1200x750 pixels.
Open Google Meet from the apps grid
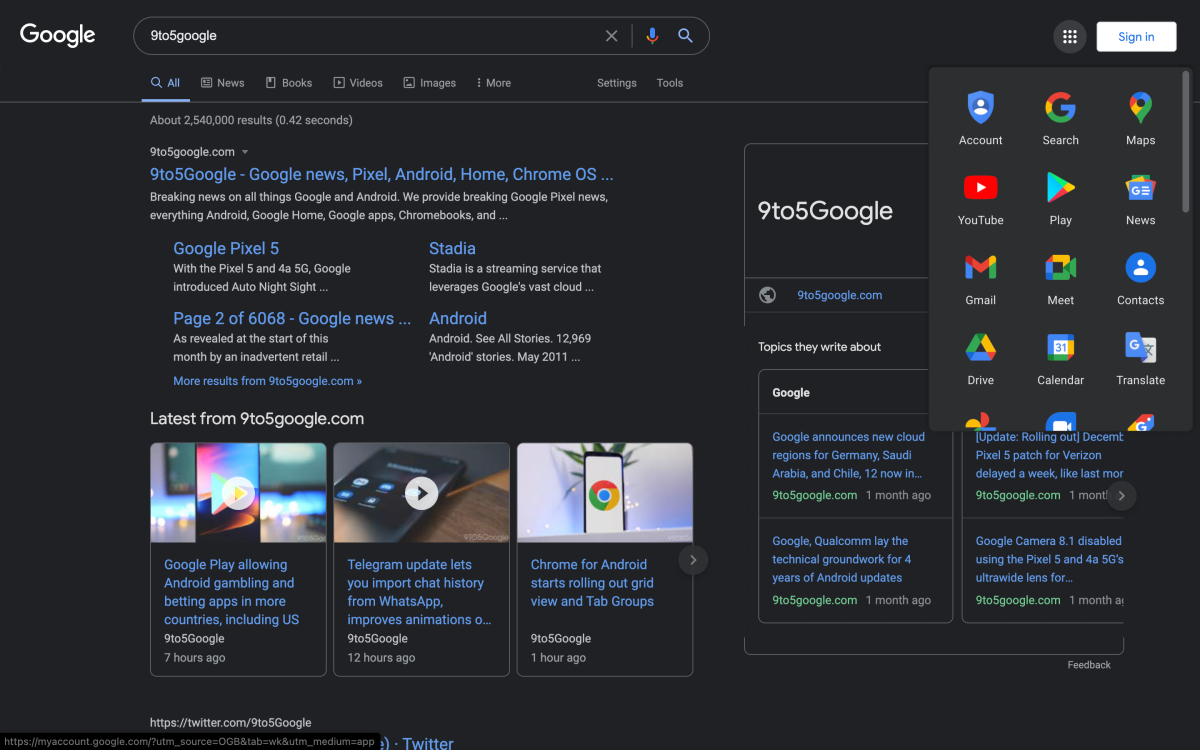1060,278
